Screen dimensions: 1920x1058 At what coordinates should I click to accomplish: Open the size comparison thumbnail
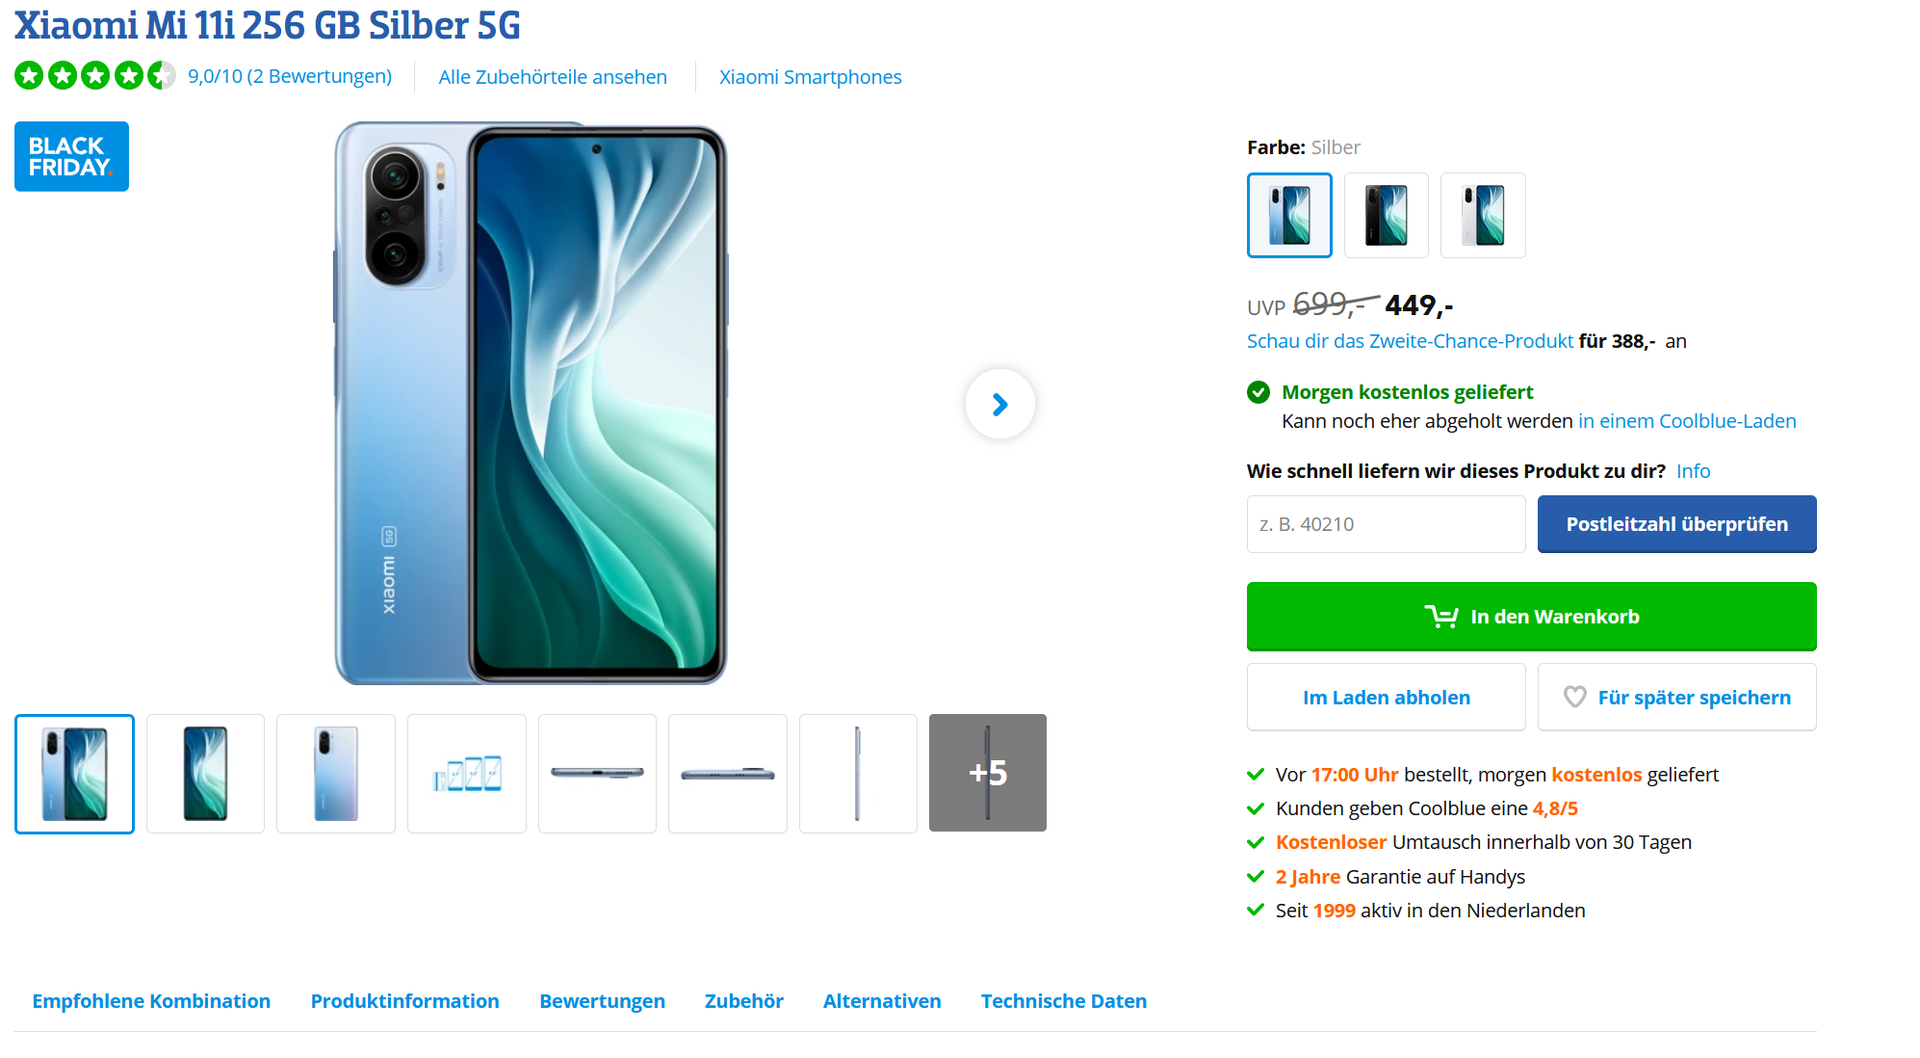pos(467,773)
